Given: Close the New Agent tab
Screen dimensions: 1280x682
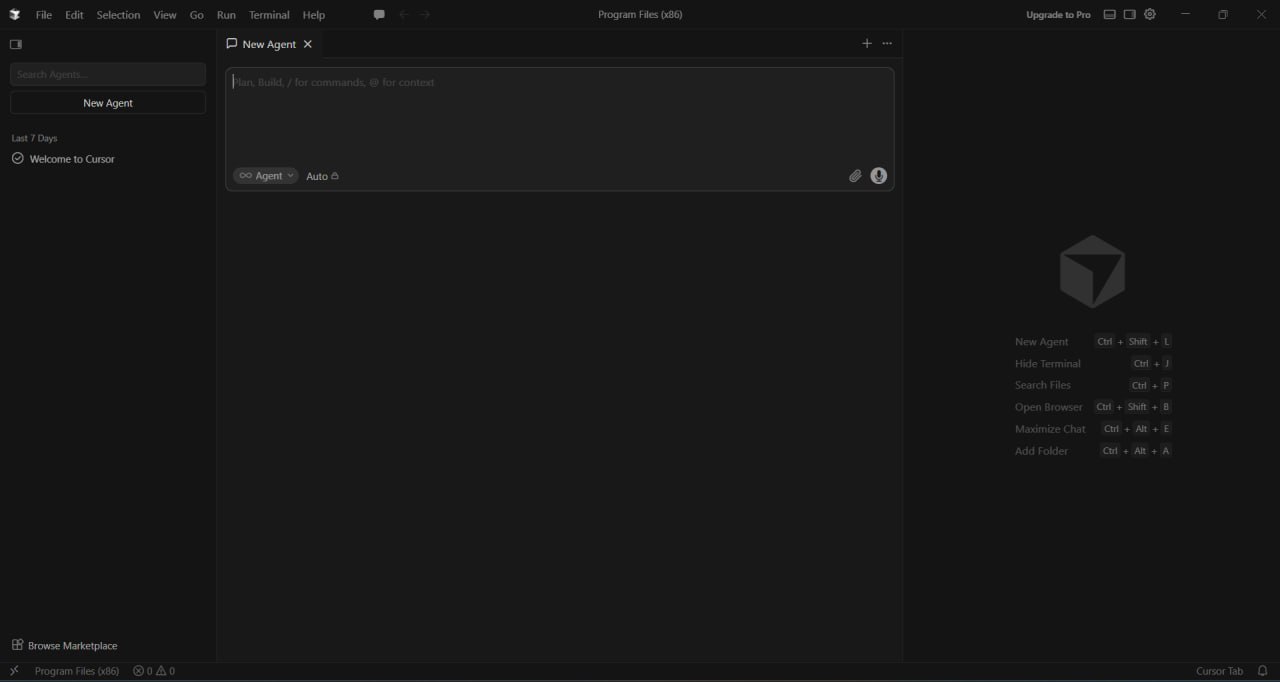Looking at the screenshot, I should (x=308, y=44).
